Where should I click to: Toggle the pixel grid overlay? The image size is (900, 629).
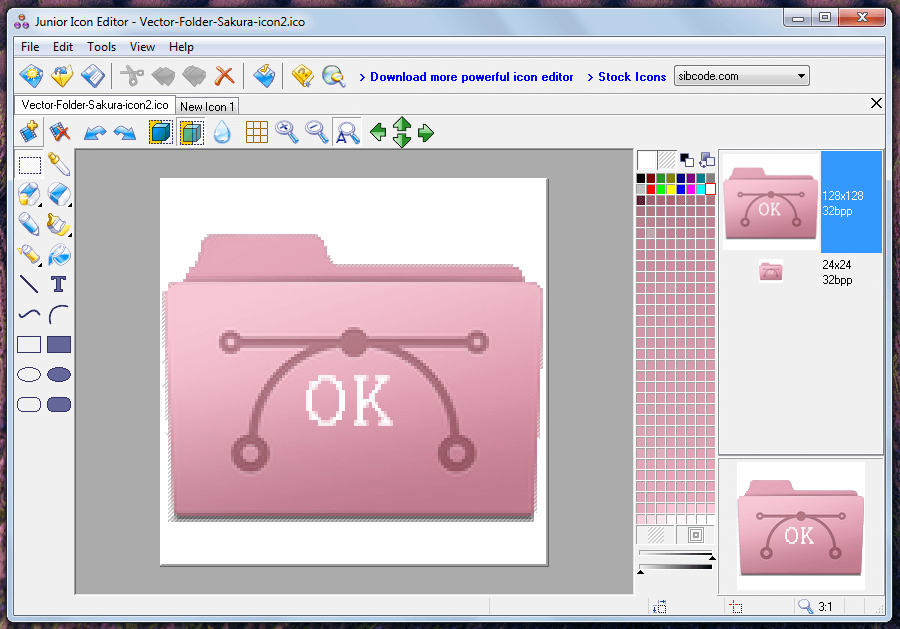tap(256, 131)
